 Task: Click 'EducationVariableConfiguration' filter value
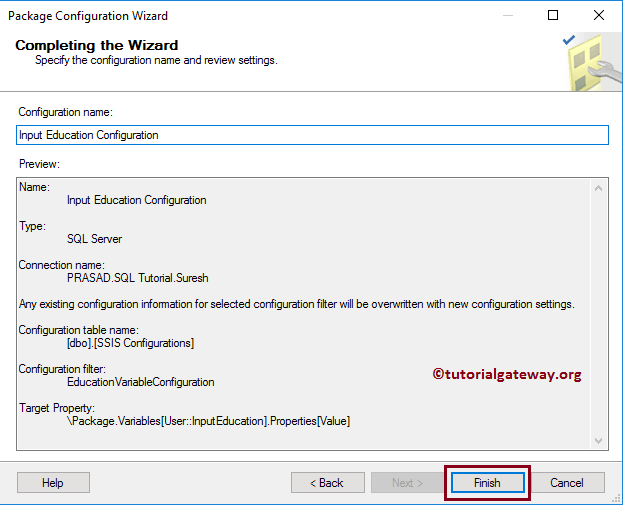141,382
